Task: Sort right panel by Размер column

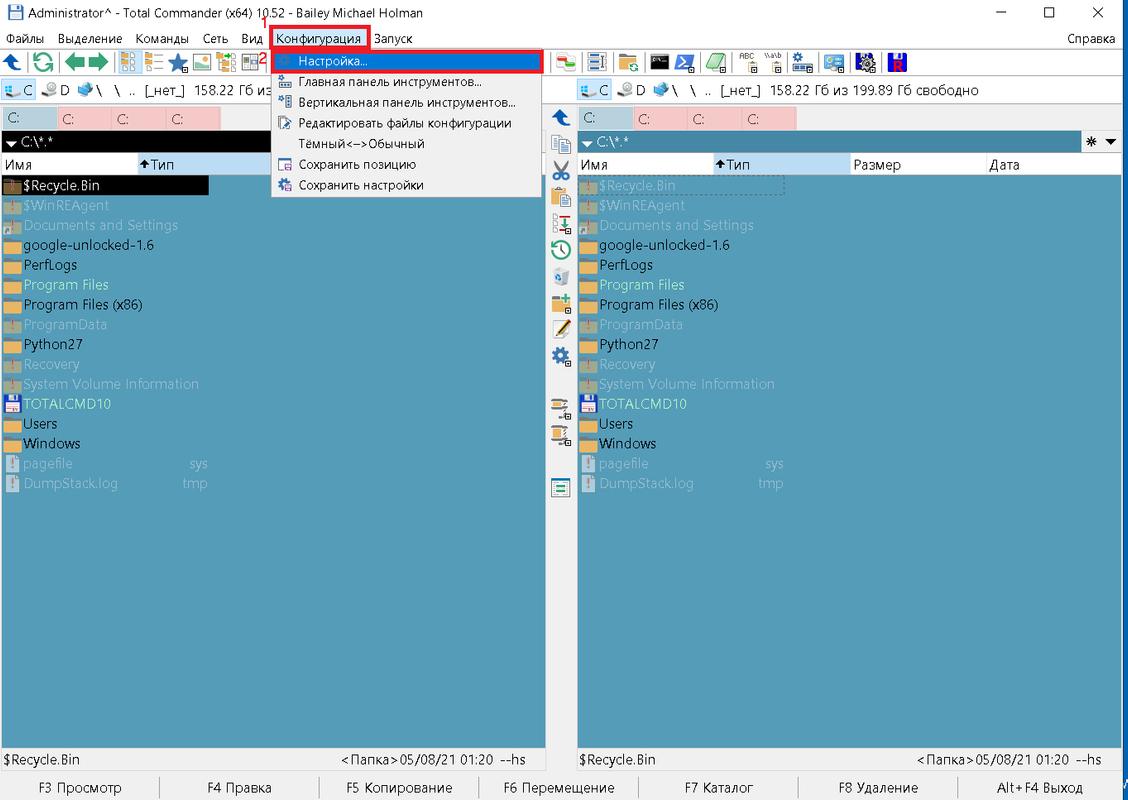Action: click(918, 165)
